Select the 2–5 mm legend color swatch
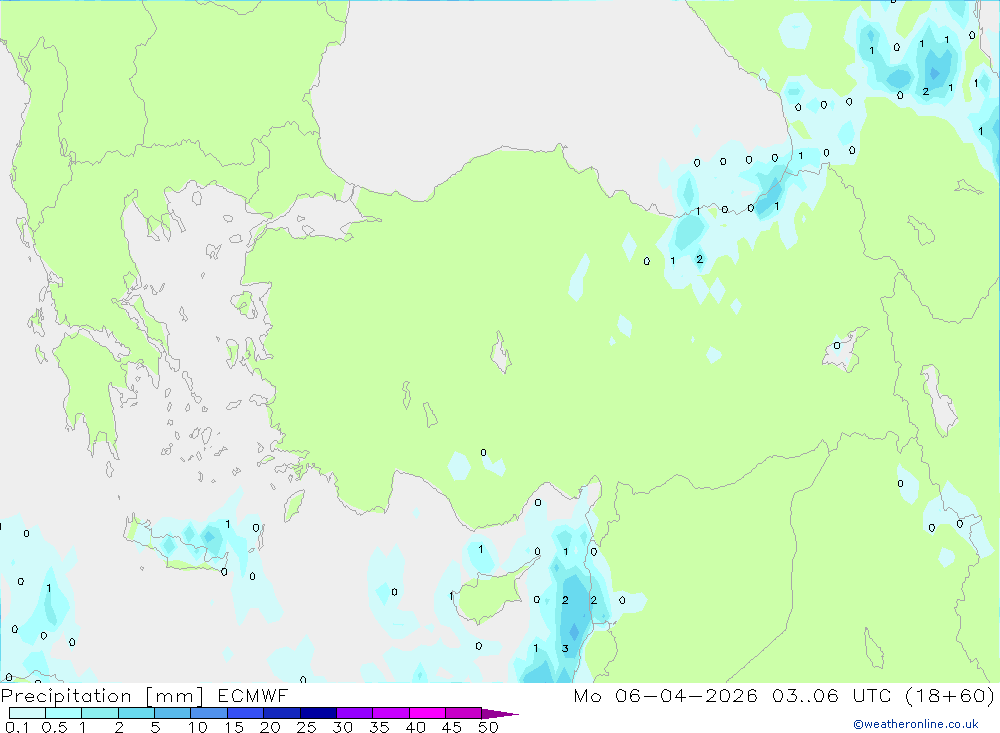Viewport: 1000px width, 733px height. tap(136, 713)
